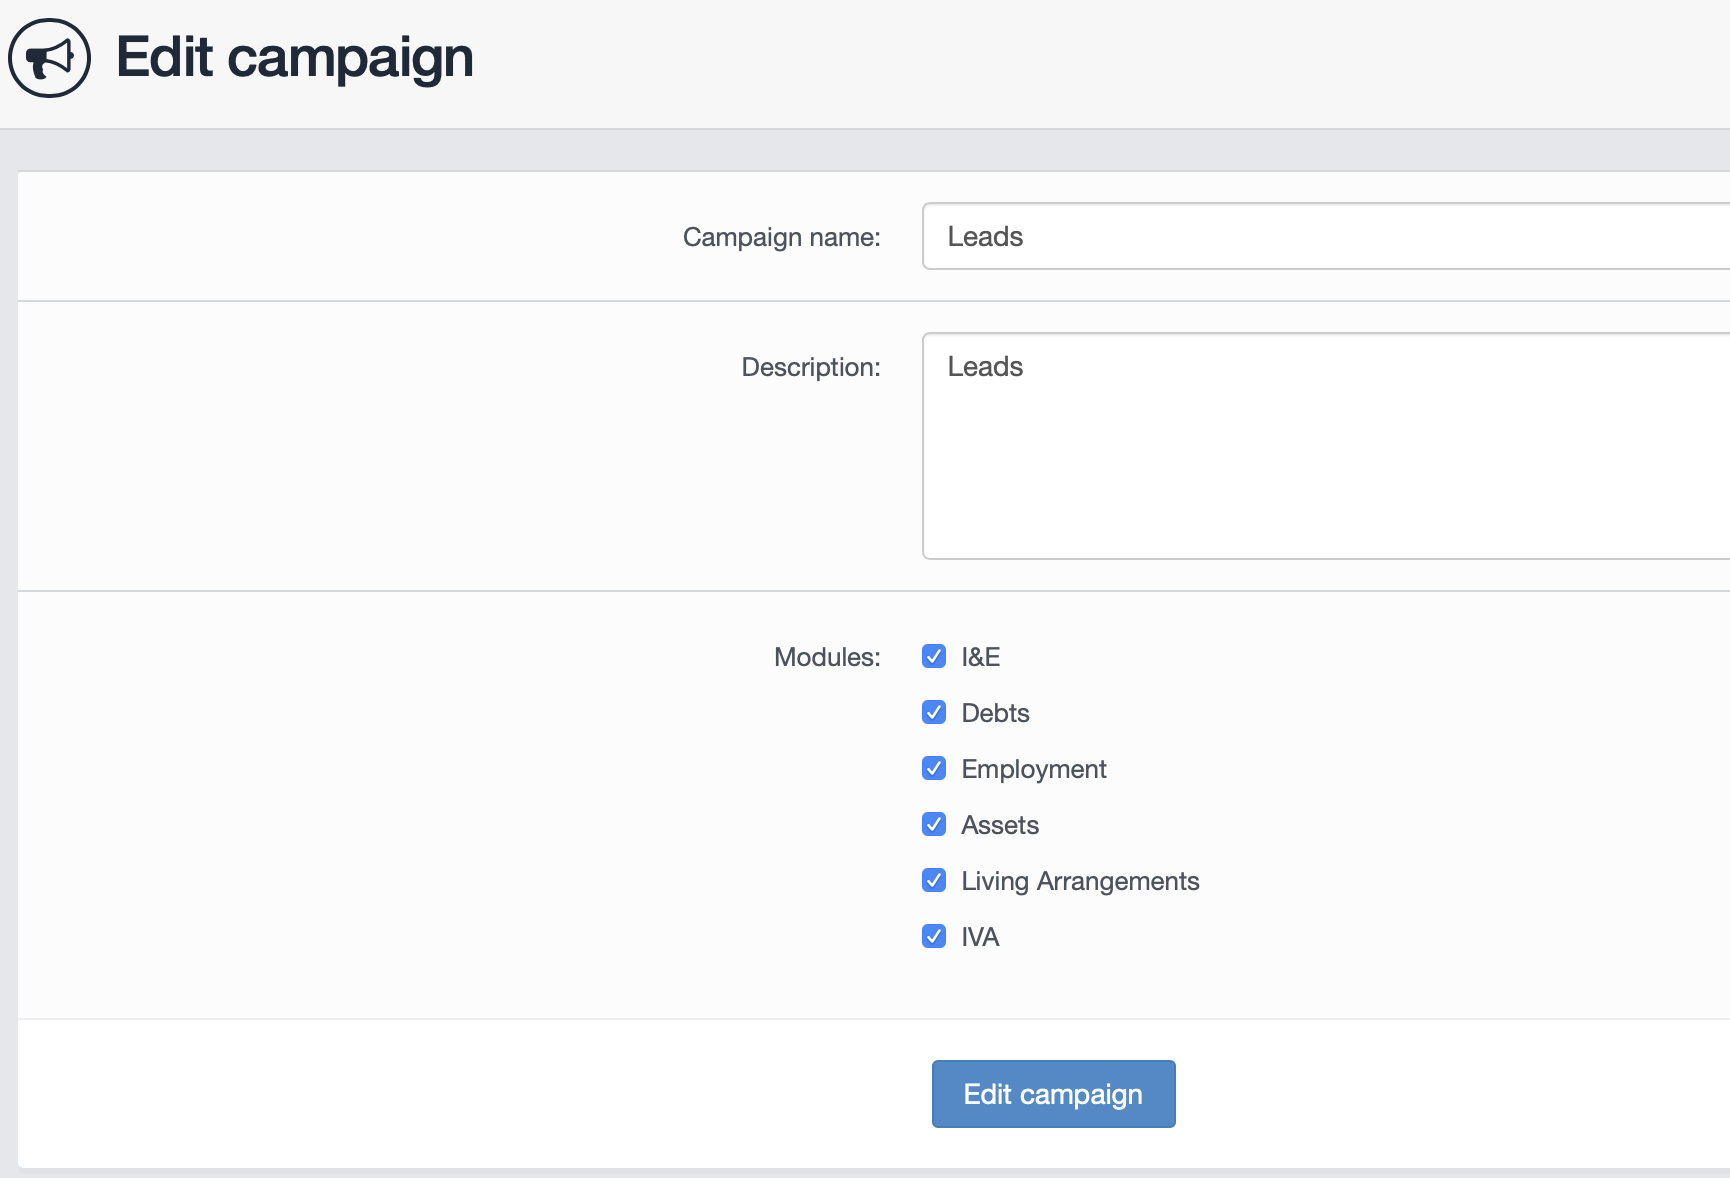Image resolution: width=1730 pixels, height=1178 pixels.
Task: Untick the Assets module checkbox
Action: [x=934, y=825]
